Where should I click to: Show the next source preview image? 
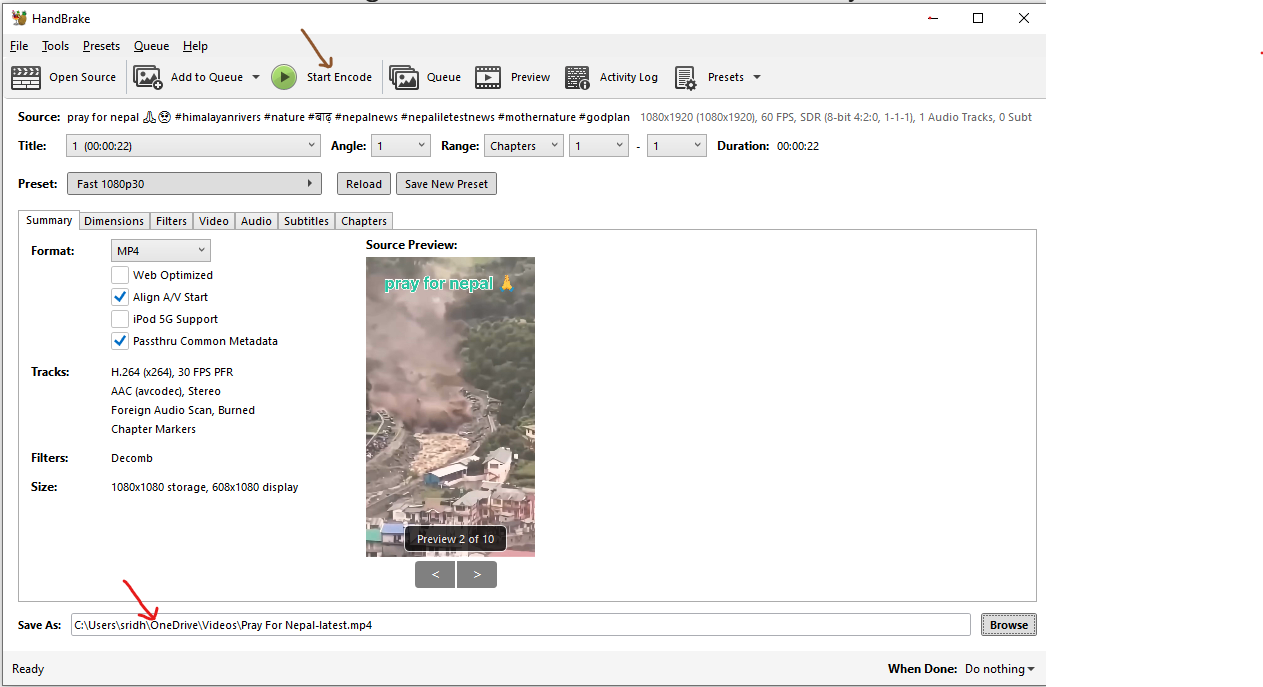point(477,575)
